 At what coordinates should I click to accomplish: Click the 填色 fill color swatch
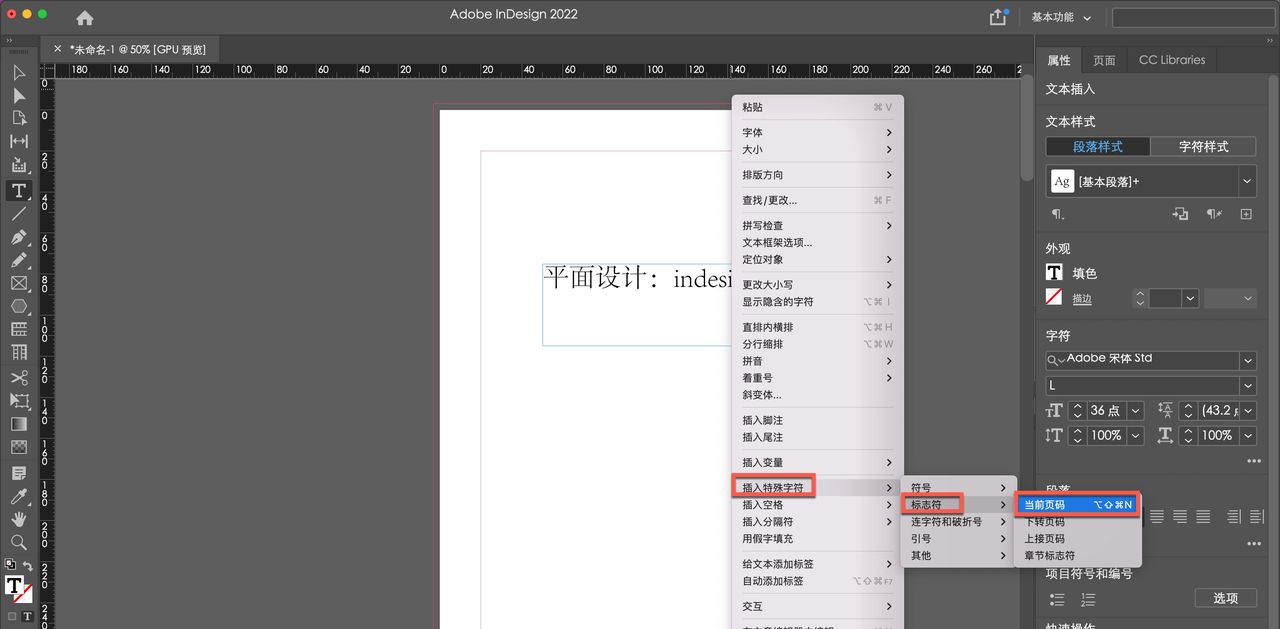coord(1054,272)
